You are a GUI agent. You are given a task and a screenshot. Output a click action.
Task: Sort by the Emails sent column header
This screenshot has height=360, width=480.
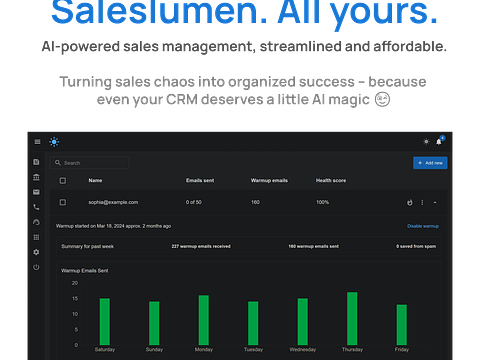coord(200,180)
